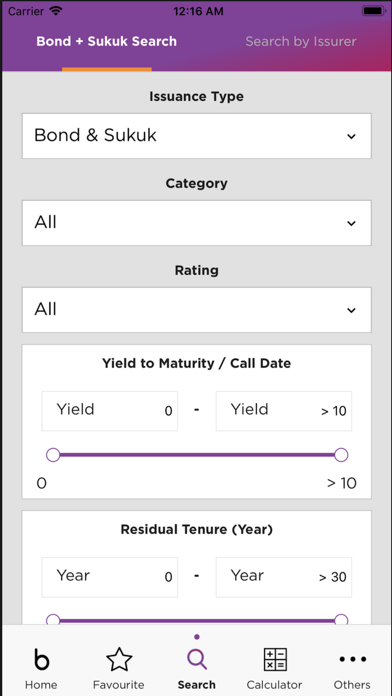Viewport: 392px width, 696px height.
Task: Expand the Issuance Type dropdown
Action: pyautogui.click(x=197, y=136)
